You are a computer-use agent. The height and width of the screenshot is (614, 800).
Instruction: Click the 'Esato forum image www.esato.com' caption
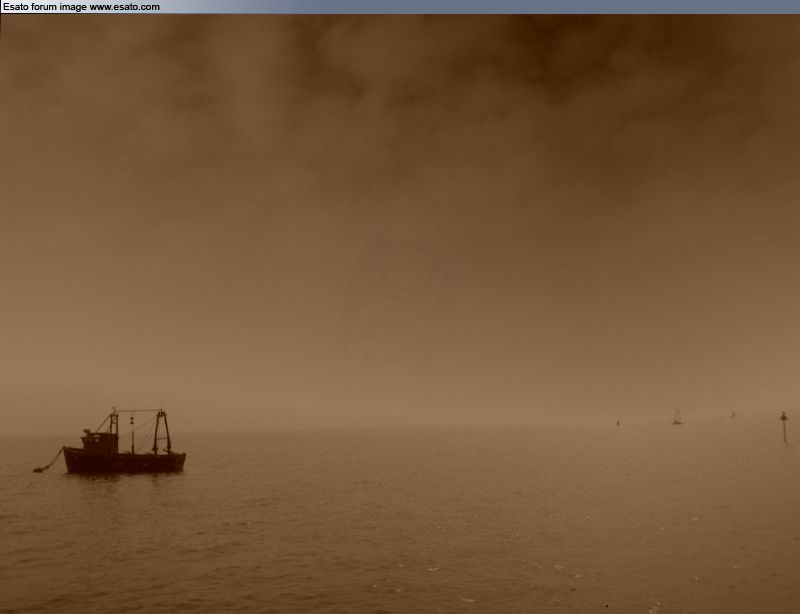[x=81, y=7]
